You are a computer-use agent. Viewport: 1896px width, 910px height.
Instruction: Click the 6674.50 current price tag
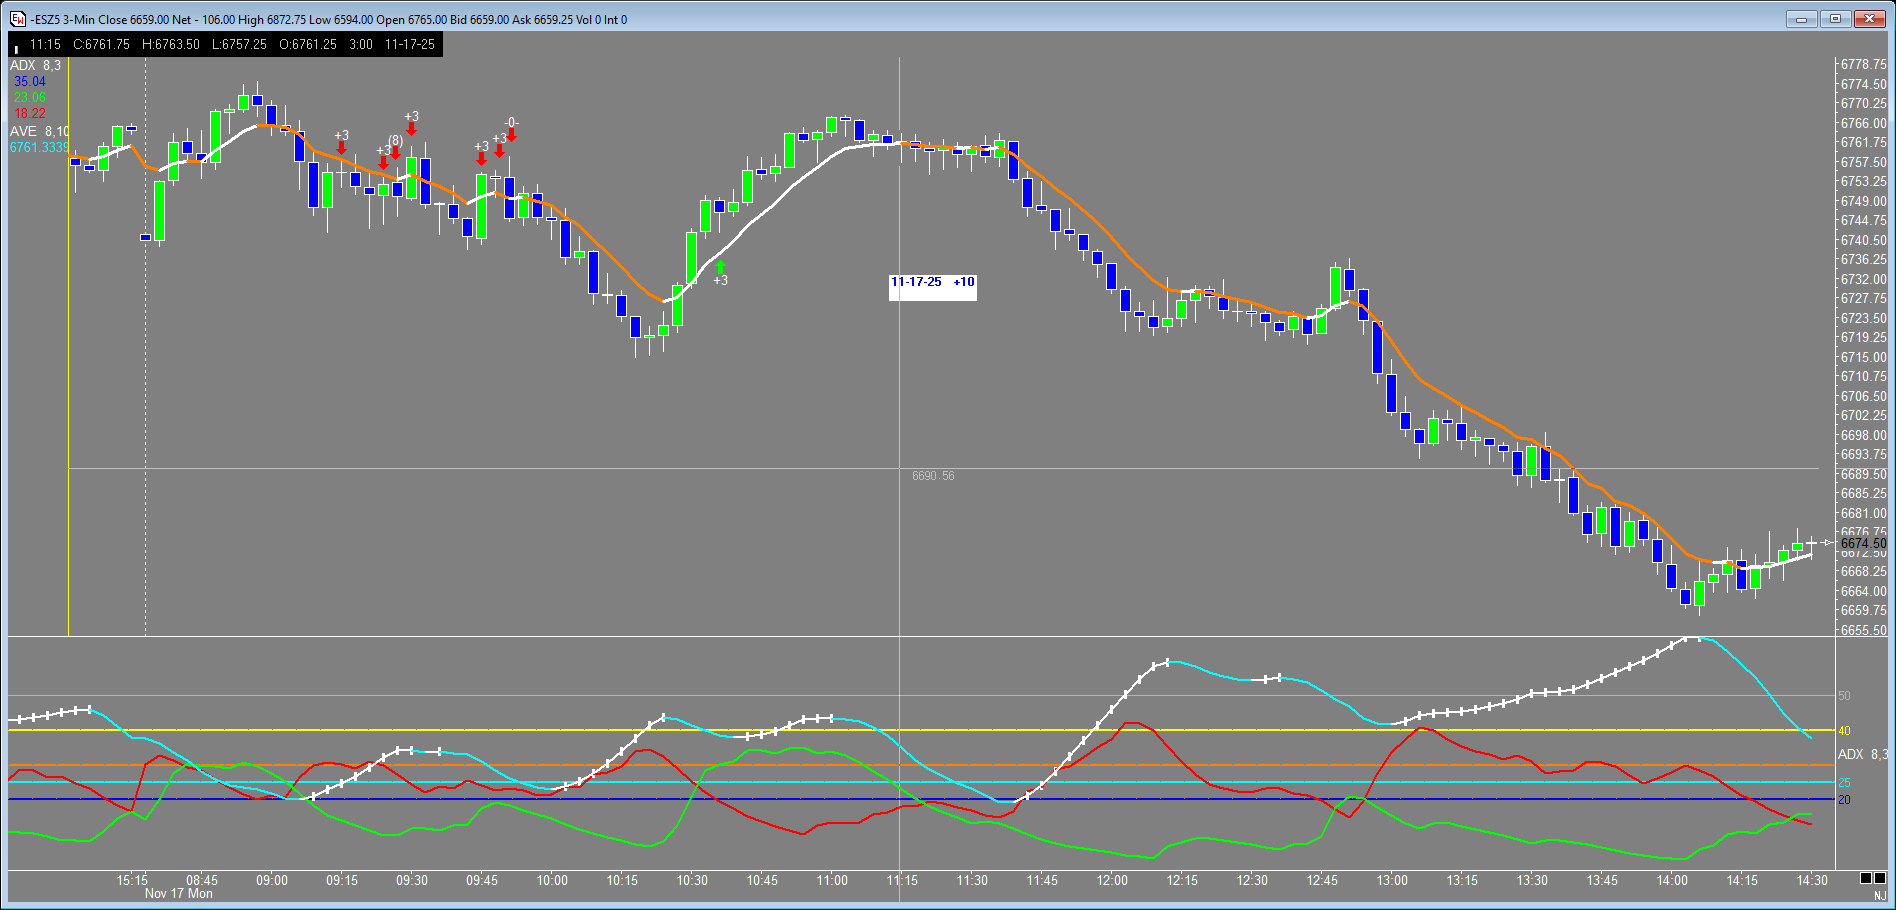point(1862,543)
